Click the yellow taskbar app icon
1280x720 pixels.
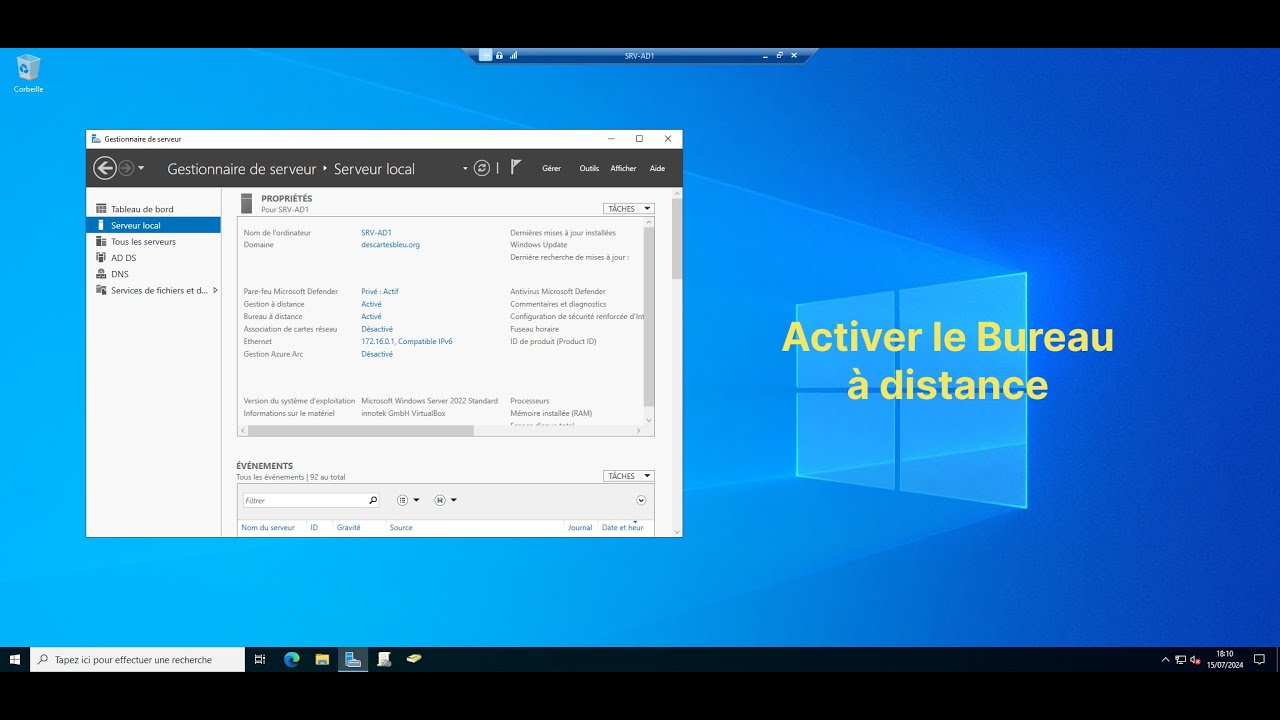click(x=414, y=659)
